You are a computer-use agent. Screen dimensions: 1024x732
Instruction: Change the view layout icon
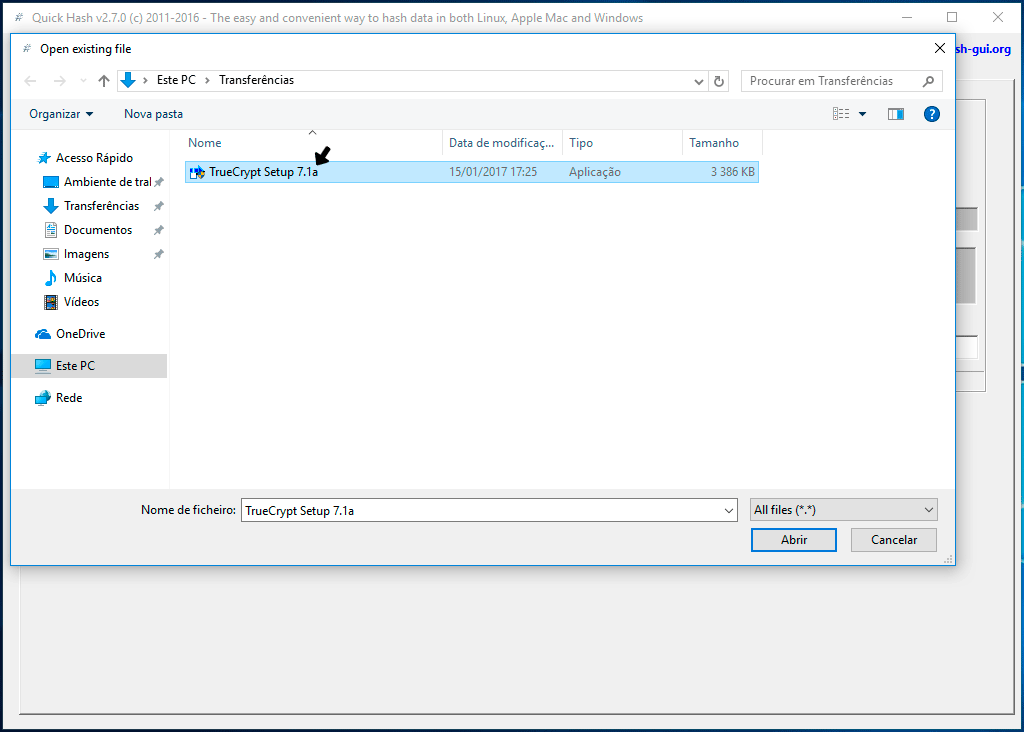[x=841, y=114]
